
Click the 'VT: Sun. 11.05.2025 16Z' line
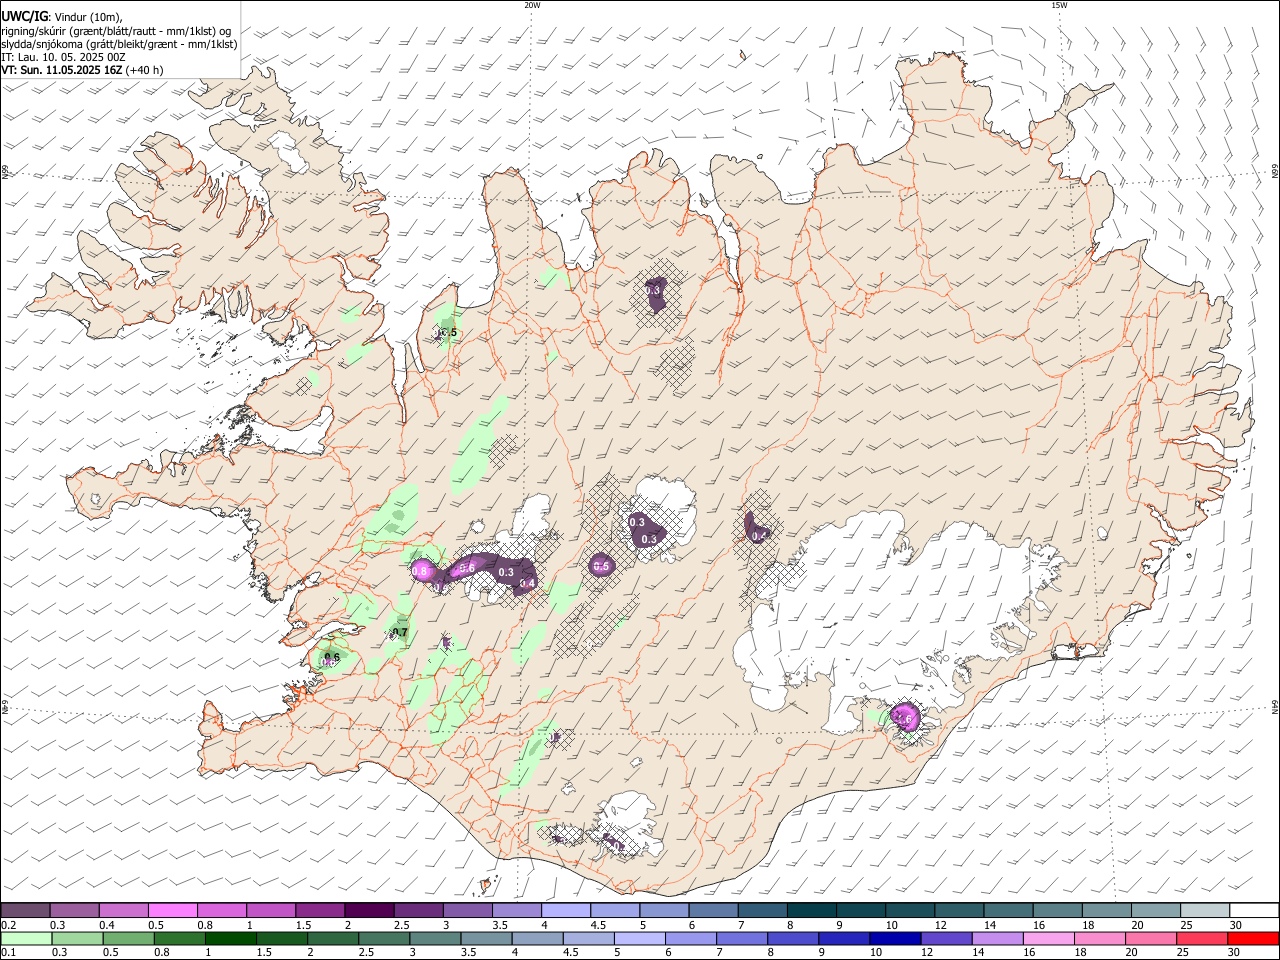pos(62,70)
